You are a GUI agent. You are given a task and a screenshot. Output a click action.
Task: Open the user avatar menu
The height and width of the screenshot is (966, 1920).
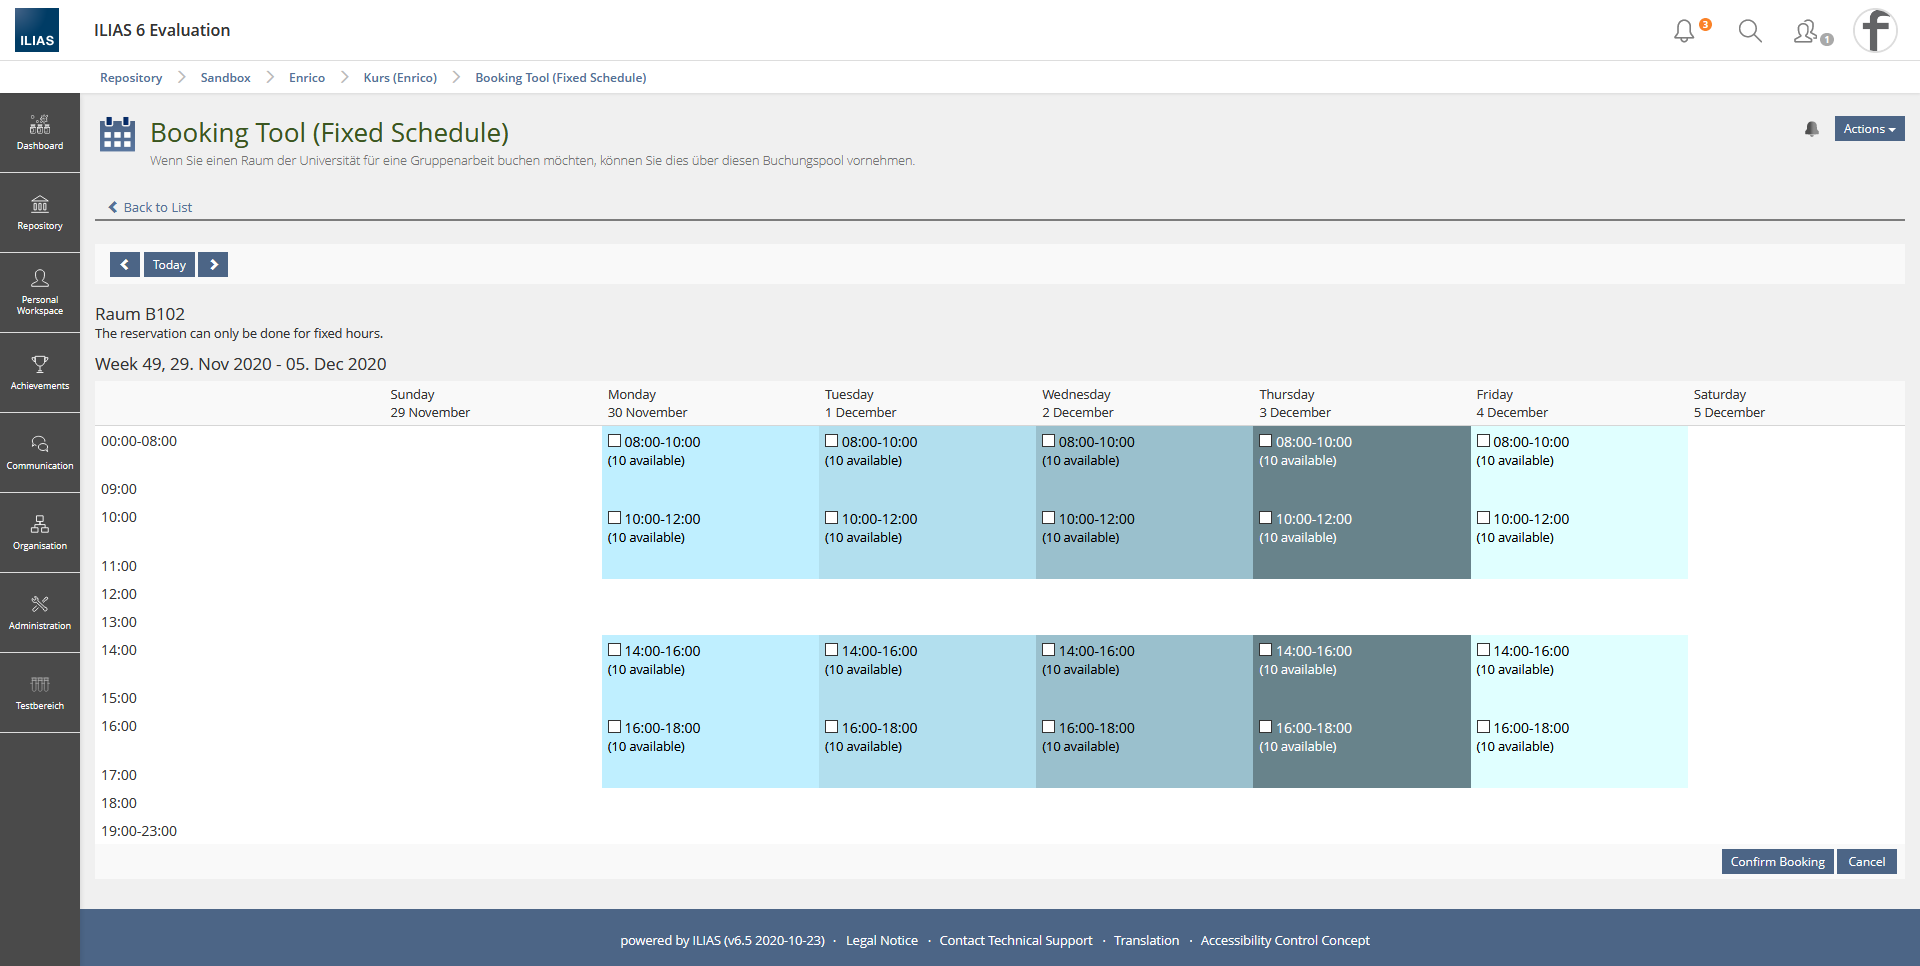(1875, 30)
